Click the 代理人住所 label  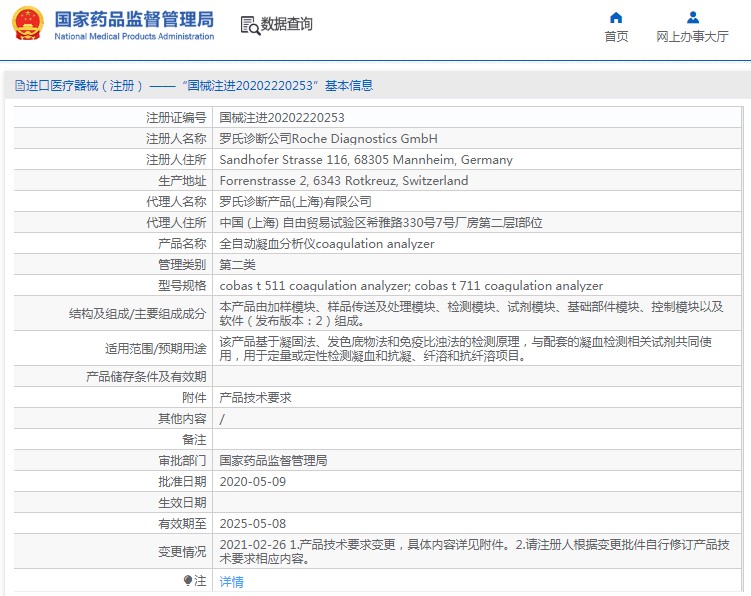[176, 223]
